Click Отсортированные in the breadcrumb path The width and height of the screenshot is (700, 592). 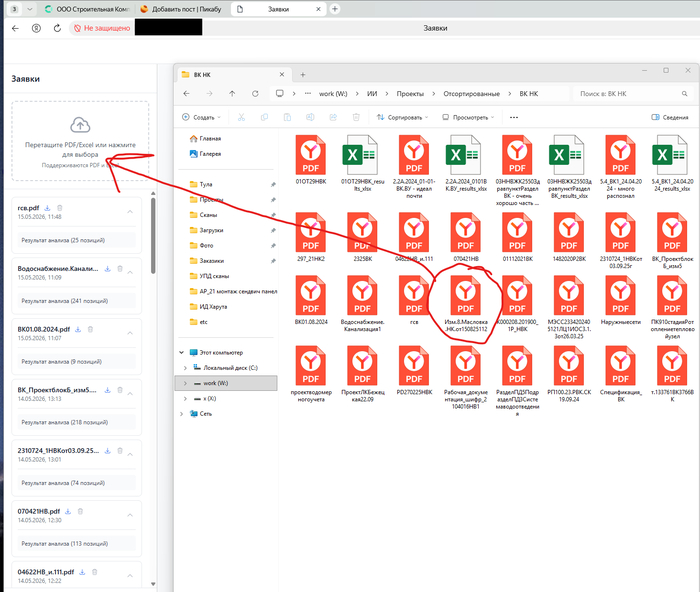471,94
